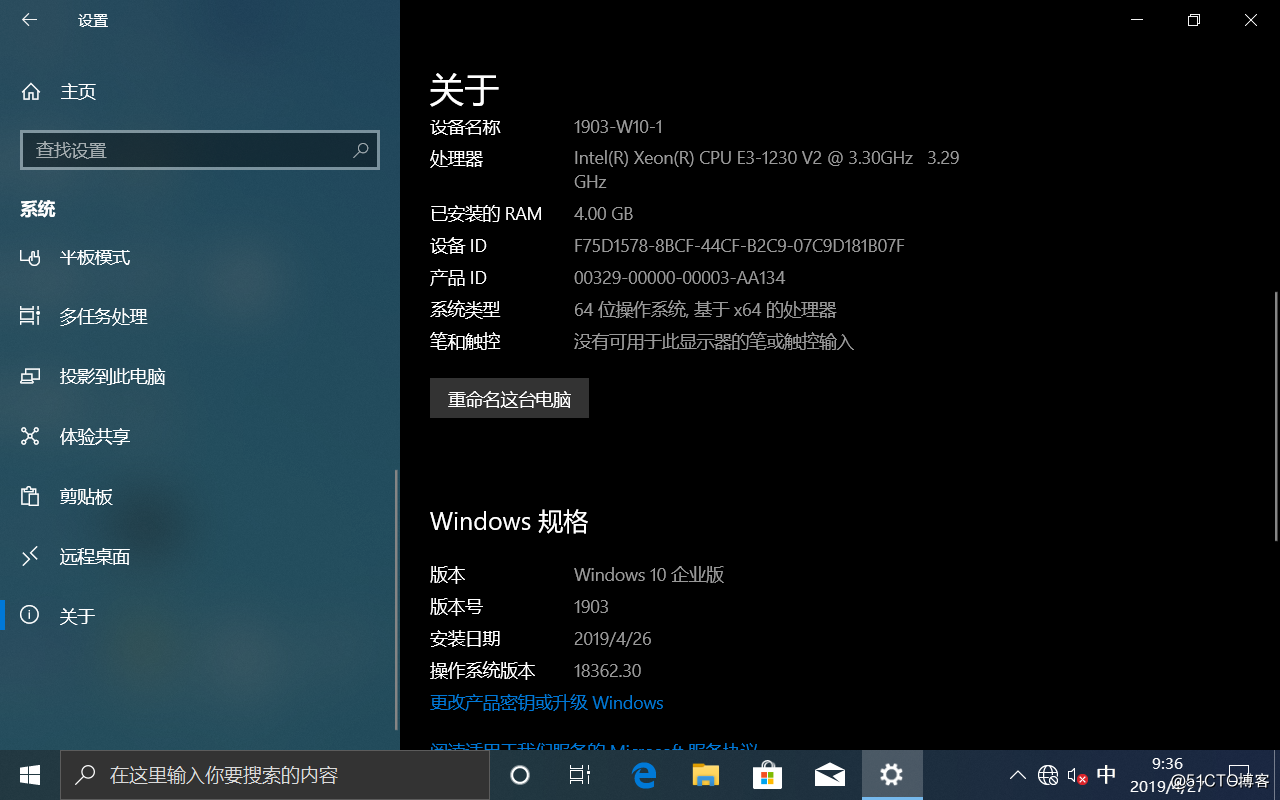Screen dimensions: 1280x800
Task: Open Microsoft Store from taskbar
Action: click(767, 775)
